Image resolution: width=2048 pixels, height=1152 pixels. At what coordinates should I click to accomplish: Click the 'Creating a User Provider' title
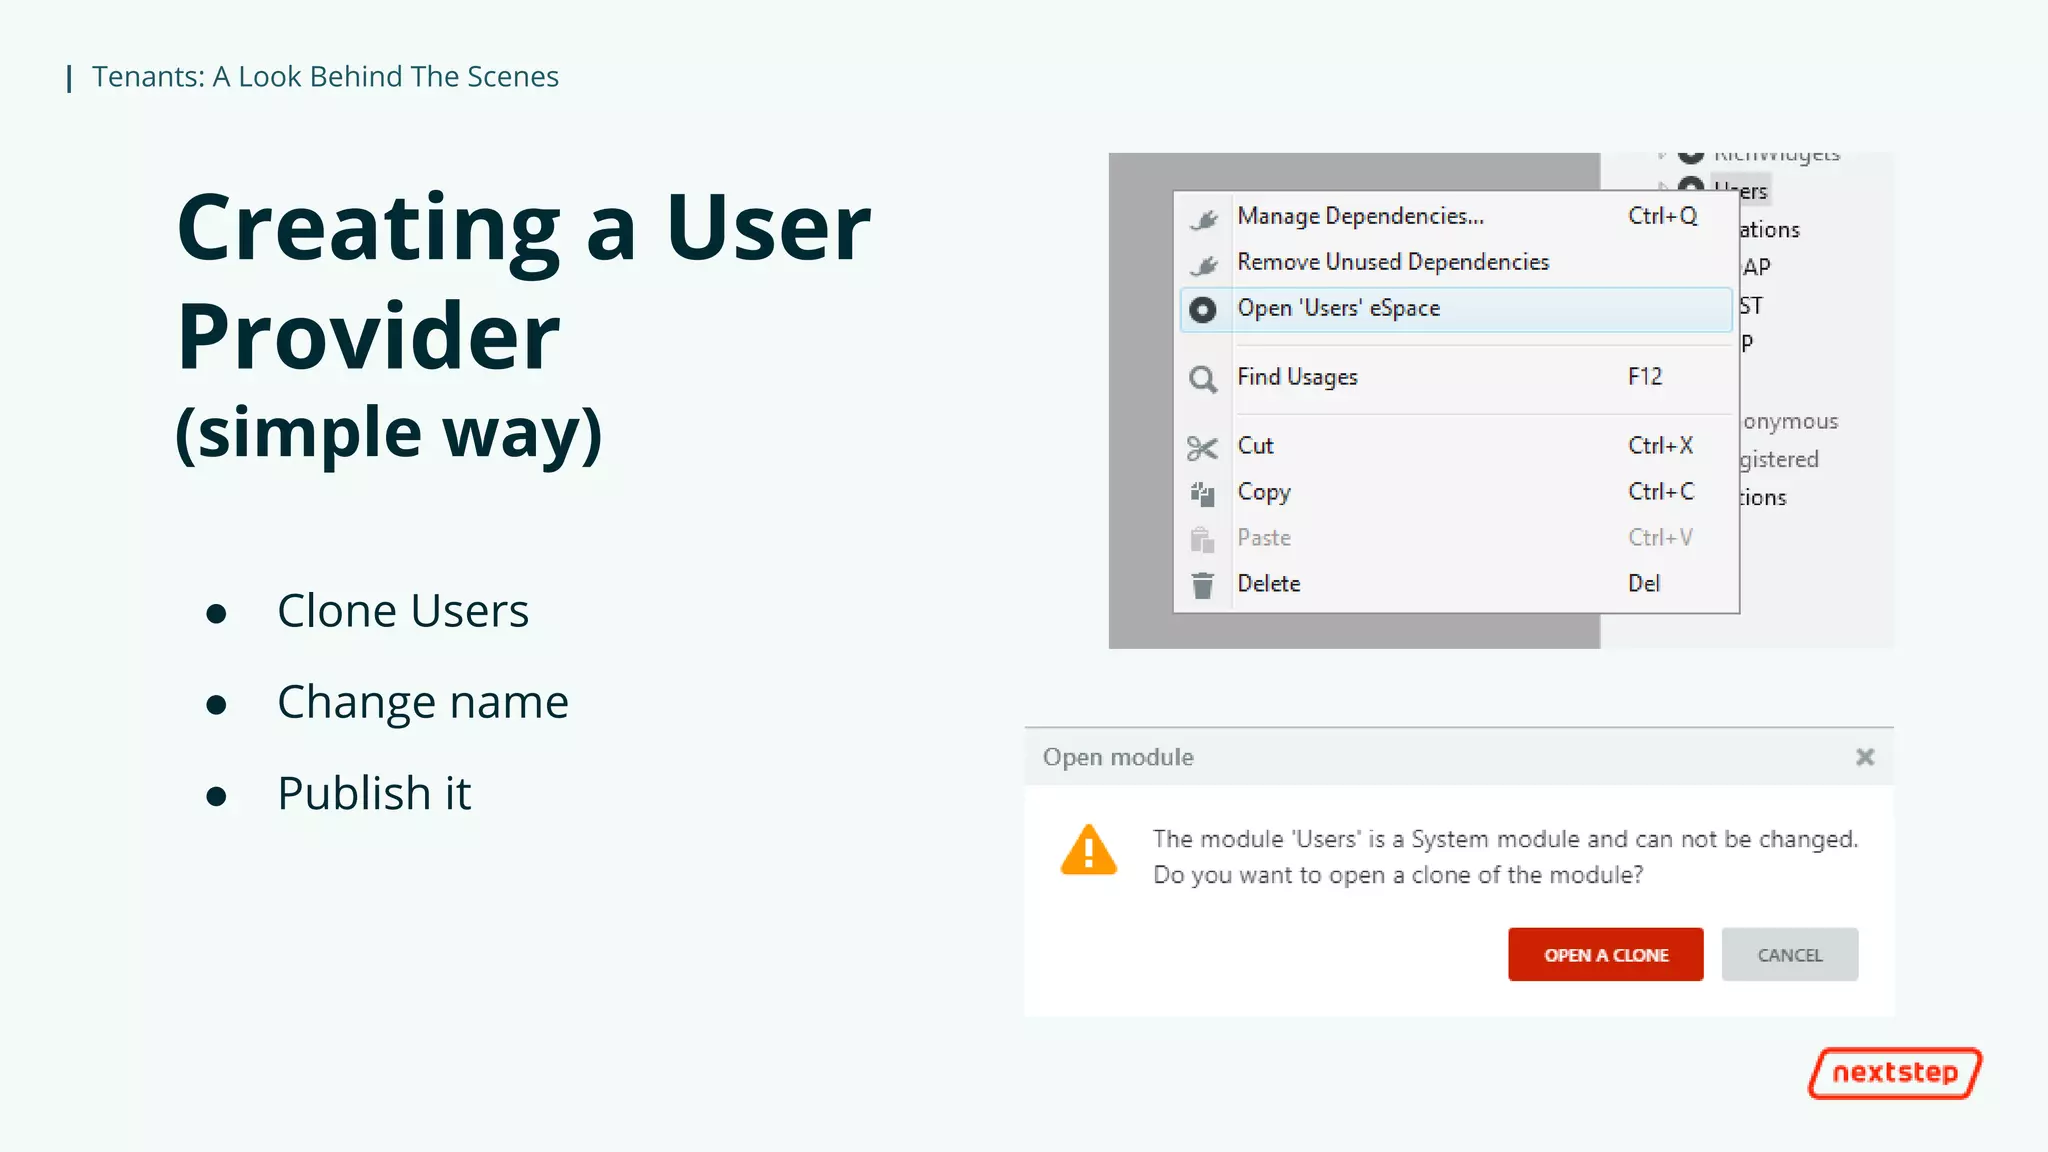coord(523,281)
